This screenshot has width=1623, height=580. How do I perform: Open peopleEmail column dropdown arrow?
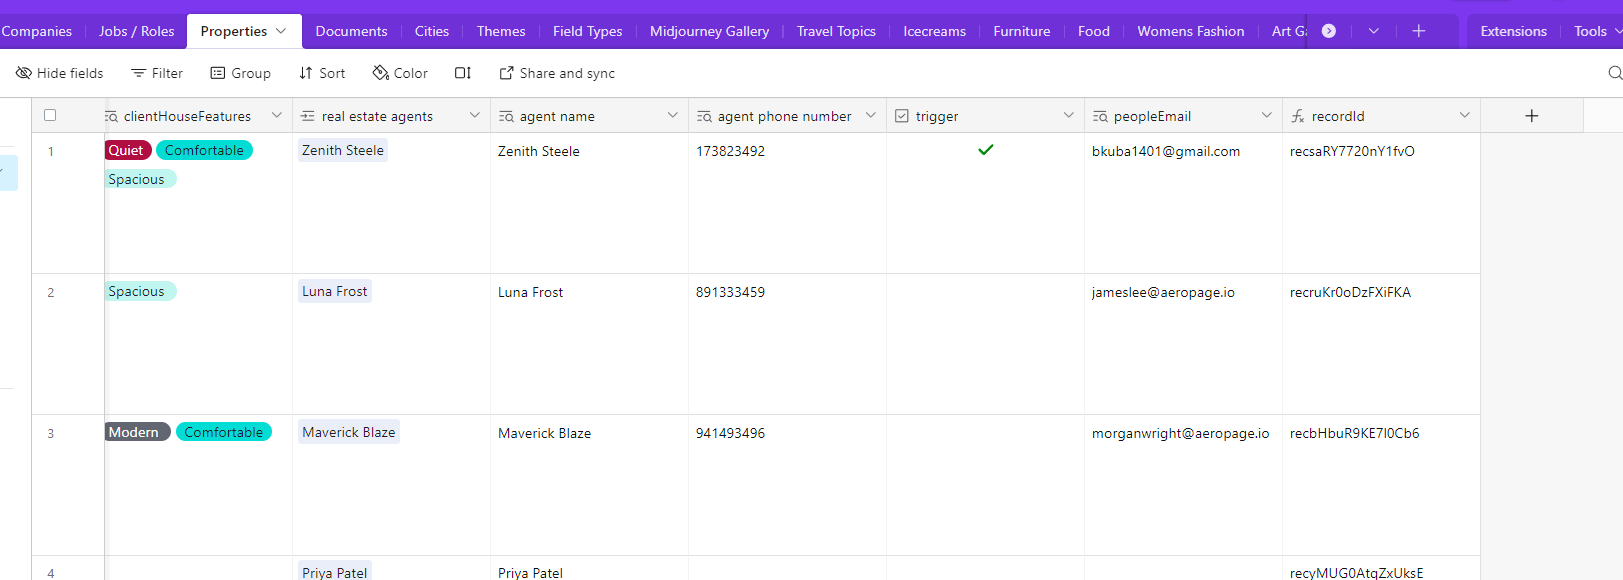1267,116
